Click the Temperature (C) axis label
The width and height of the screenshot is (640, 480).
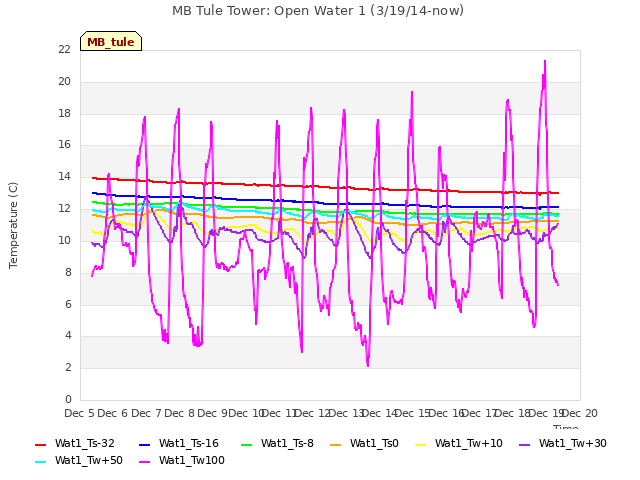coord(13,225)
